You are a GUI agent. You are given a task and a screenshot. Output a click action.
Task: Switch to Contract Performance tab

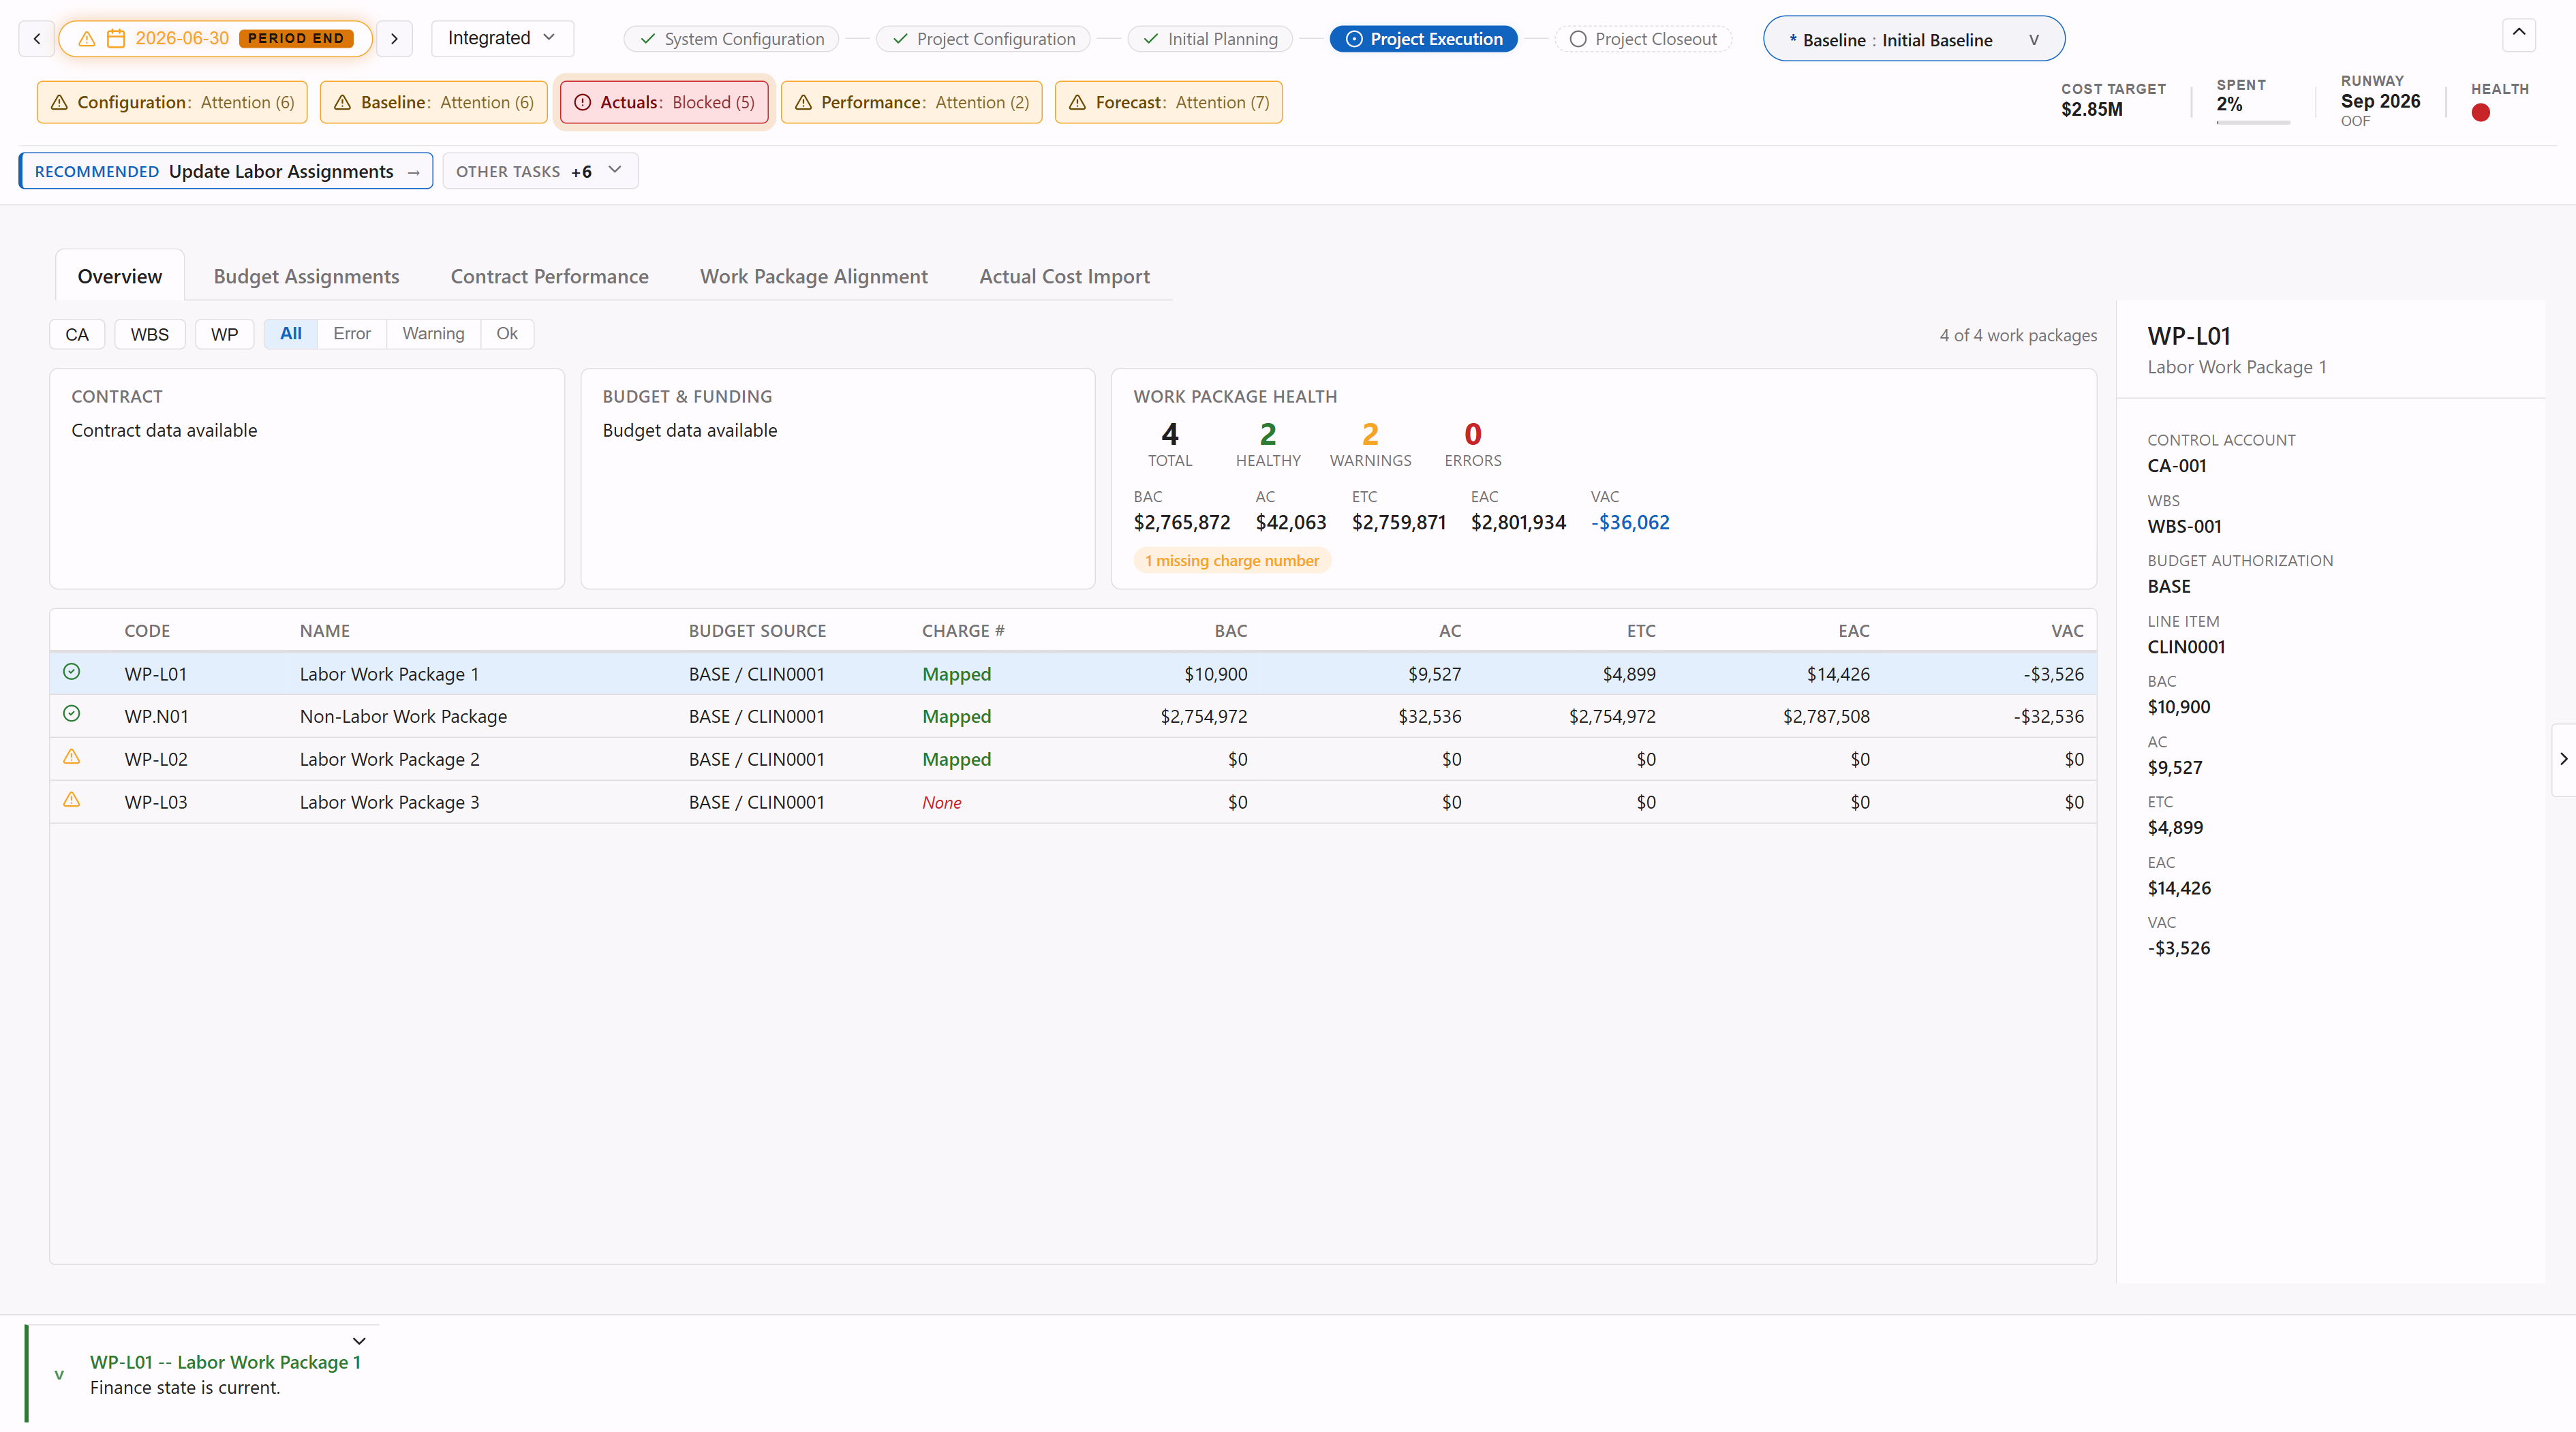[549, 276]
